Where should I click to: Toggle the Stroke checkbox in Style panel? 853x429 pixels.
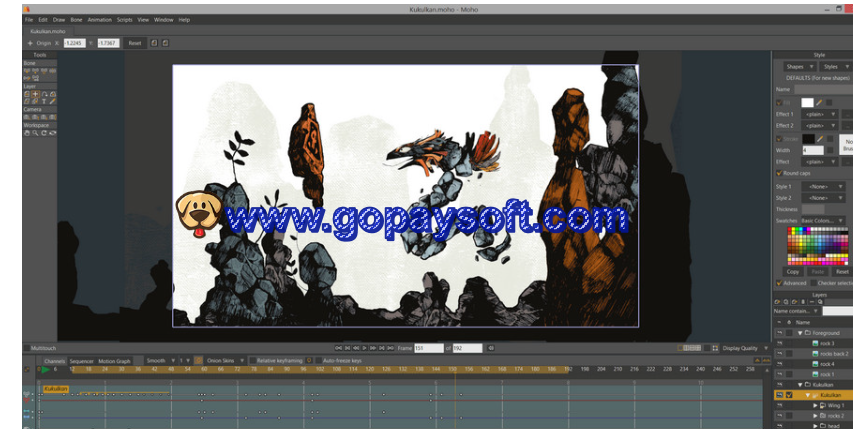tap(778, 139)
